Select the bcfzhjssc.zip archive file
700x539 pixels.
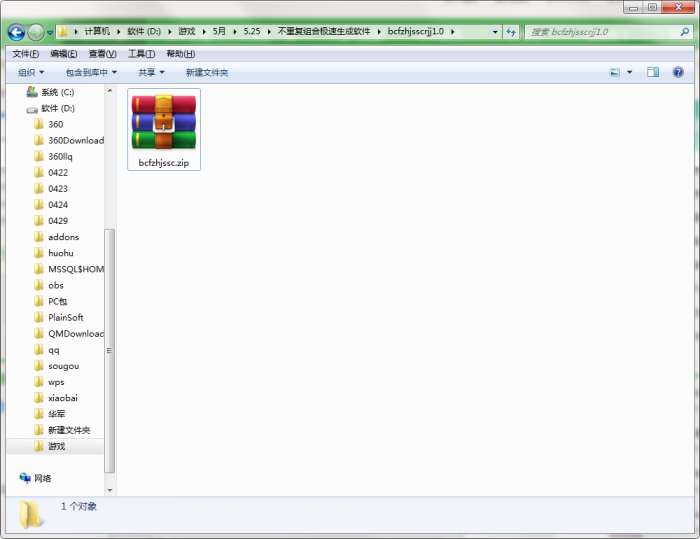pos(164,130)
